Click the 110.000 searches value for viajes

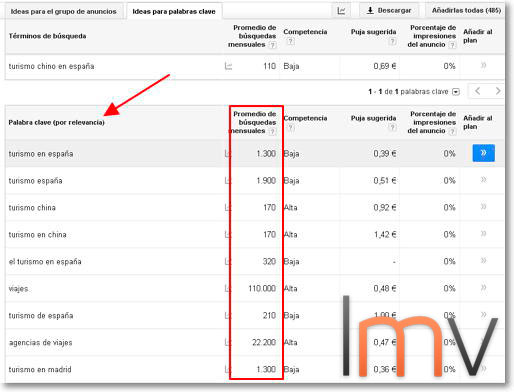[x=262, y=289]
